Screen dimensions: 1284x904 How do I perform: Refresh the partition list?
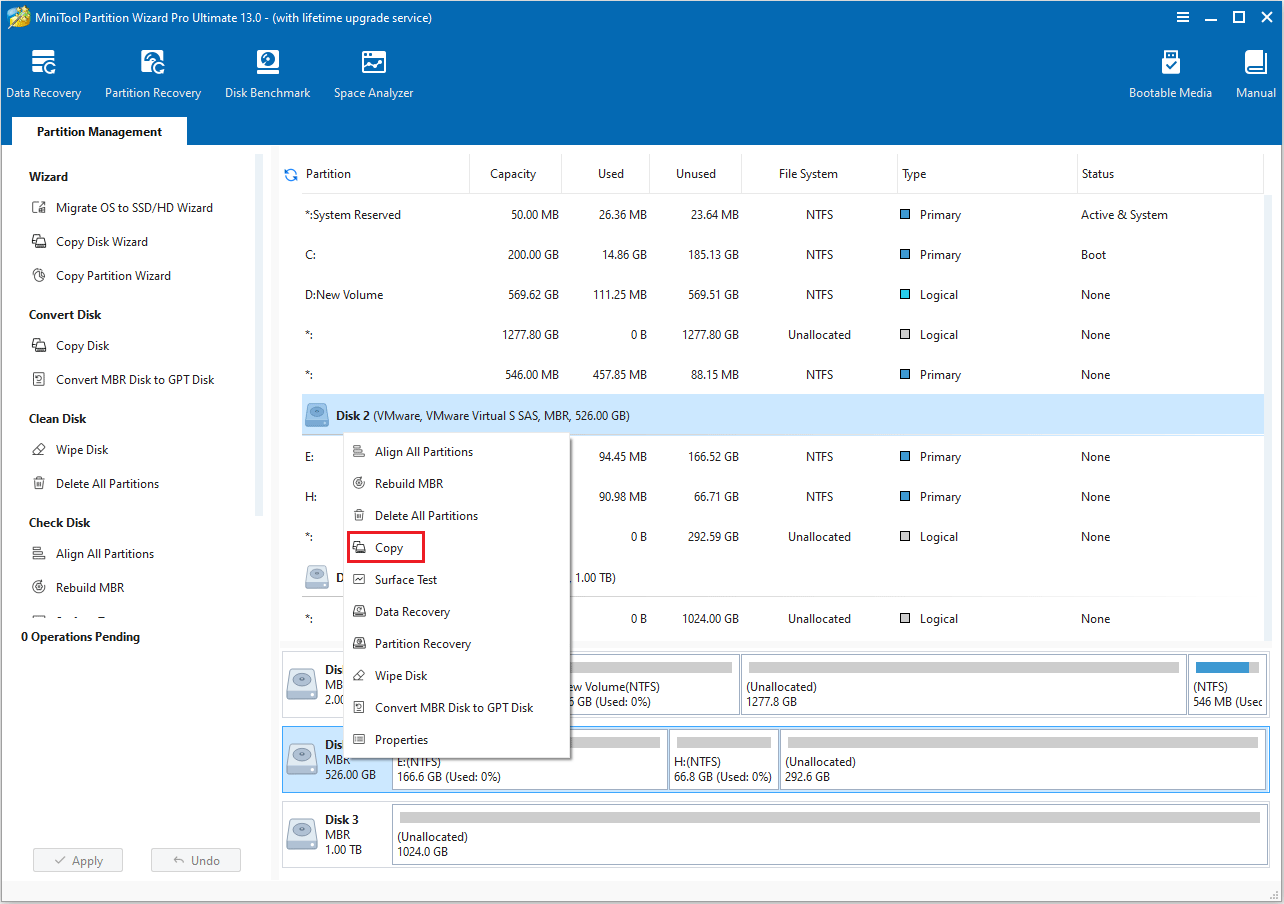click(291, 173)
